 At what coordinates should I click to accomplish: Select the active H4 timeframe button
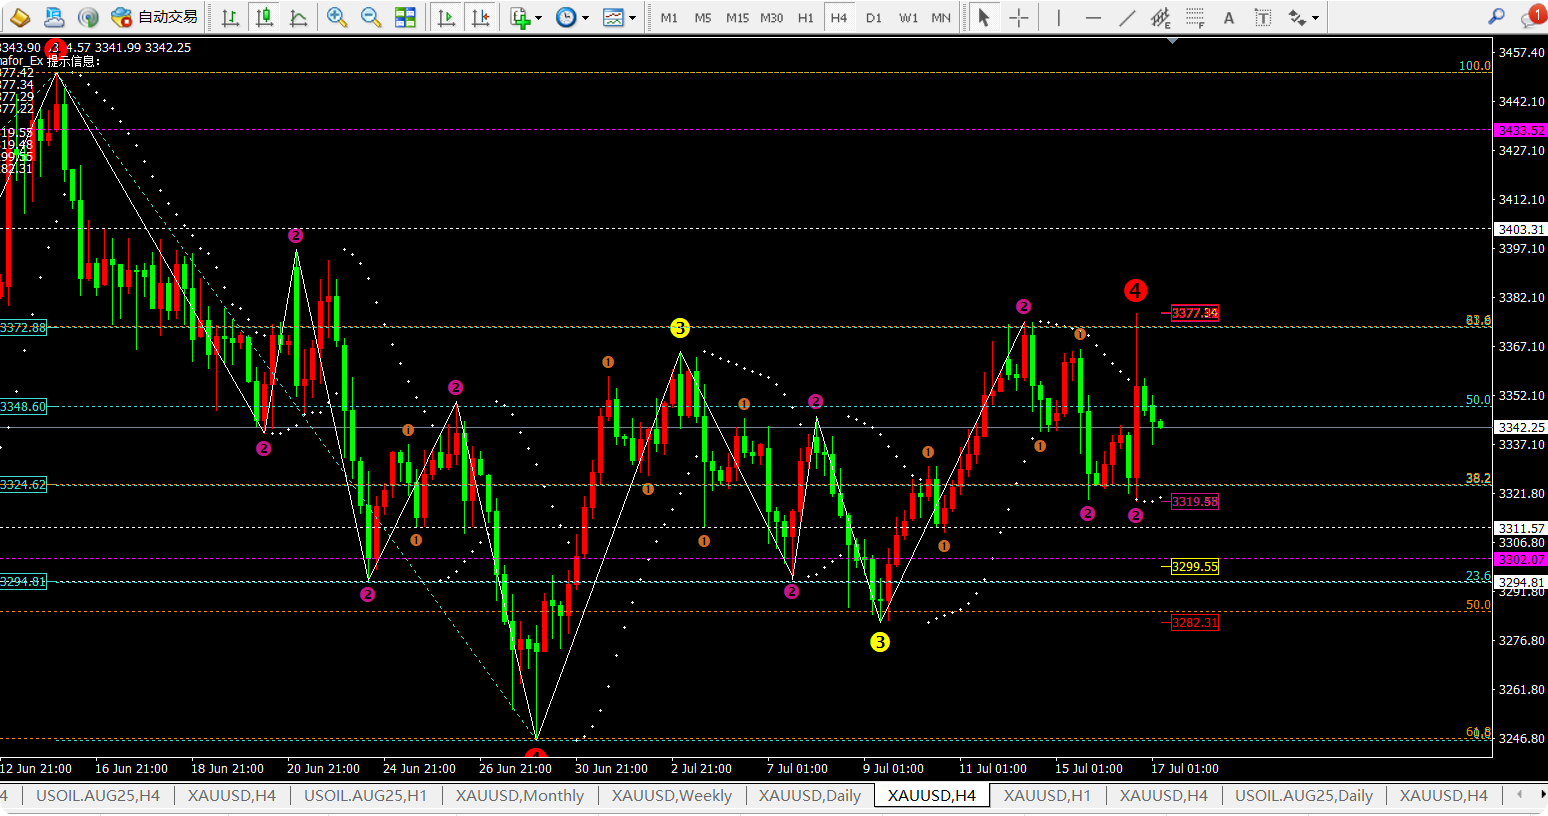[839, 17]
